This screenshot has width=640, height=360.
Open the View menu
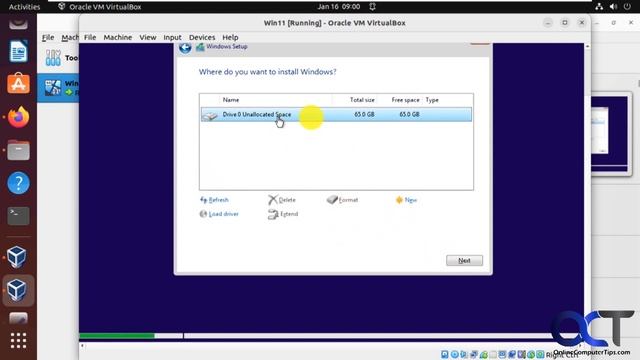coord(148,37)
